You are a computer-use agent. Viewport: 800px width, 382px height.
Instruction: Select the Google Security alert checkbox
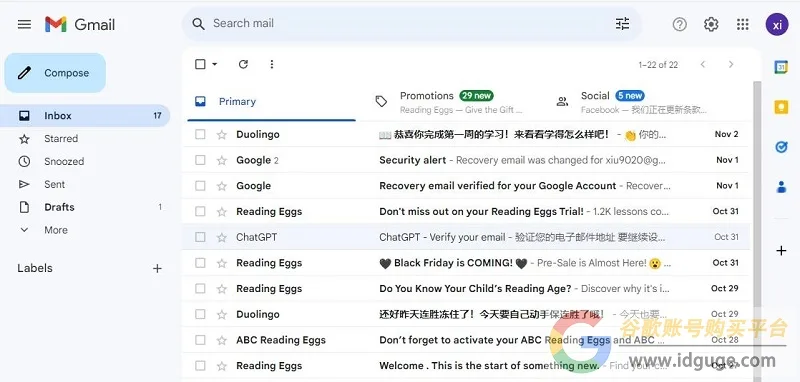tap(200, 160)
